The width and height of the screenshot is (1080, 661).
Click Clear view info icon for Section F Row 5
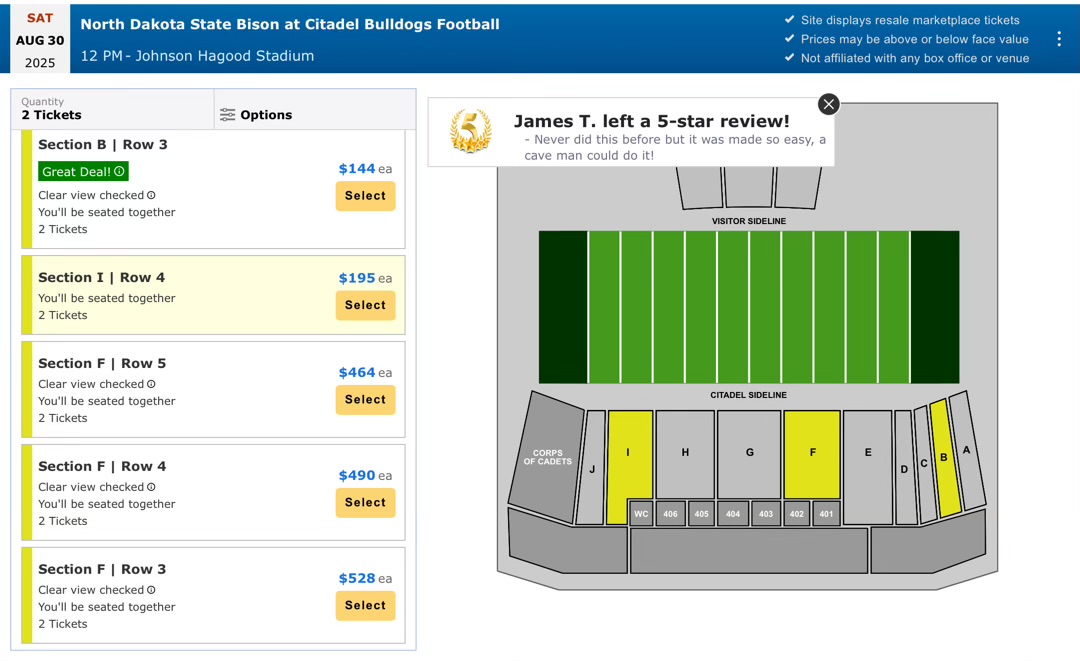[152, 384]
